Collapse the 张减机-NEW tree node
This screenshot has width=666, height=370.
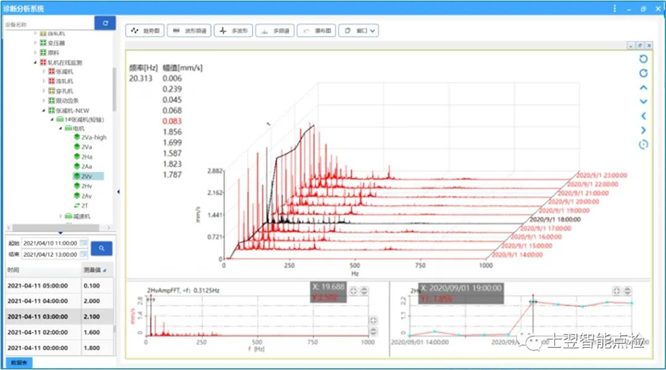point(44,110)
